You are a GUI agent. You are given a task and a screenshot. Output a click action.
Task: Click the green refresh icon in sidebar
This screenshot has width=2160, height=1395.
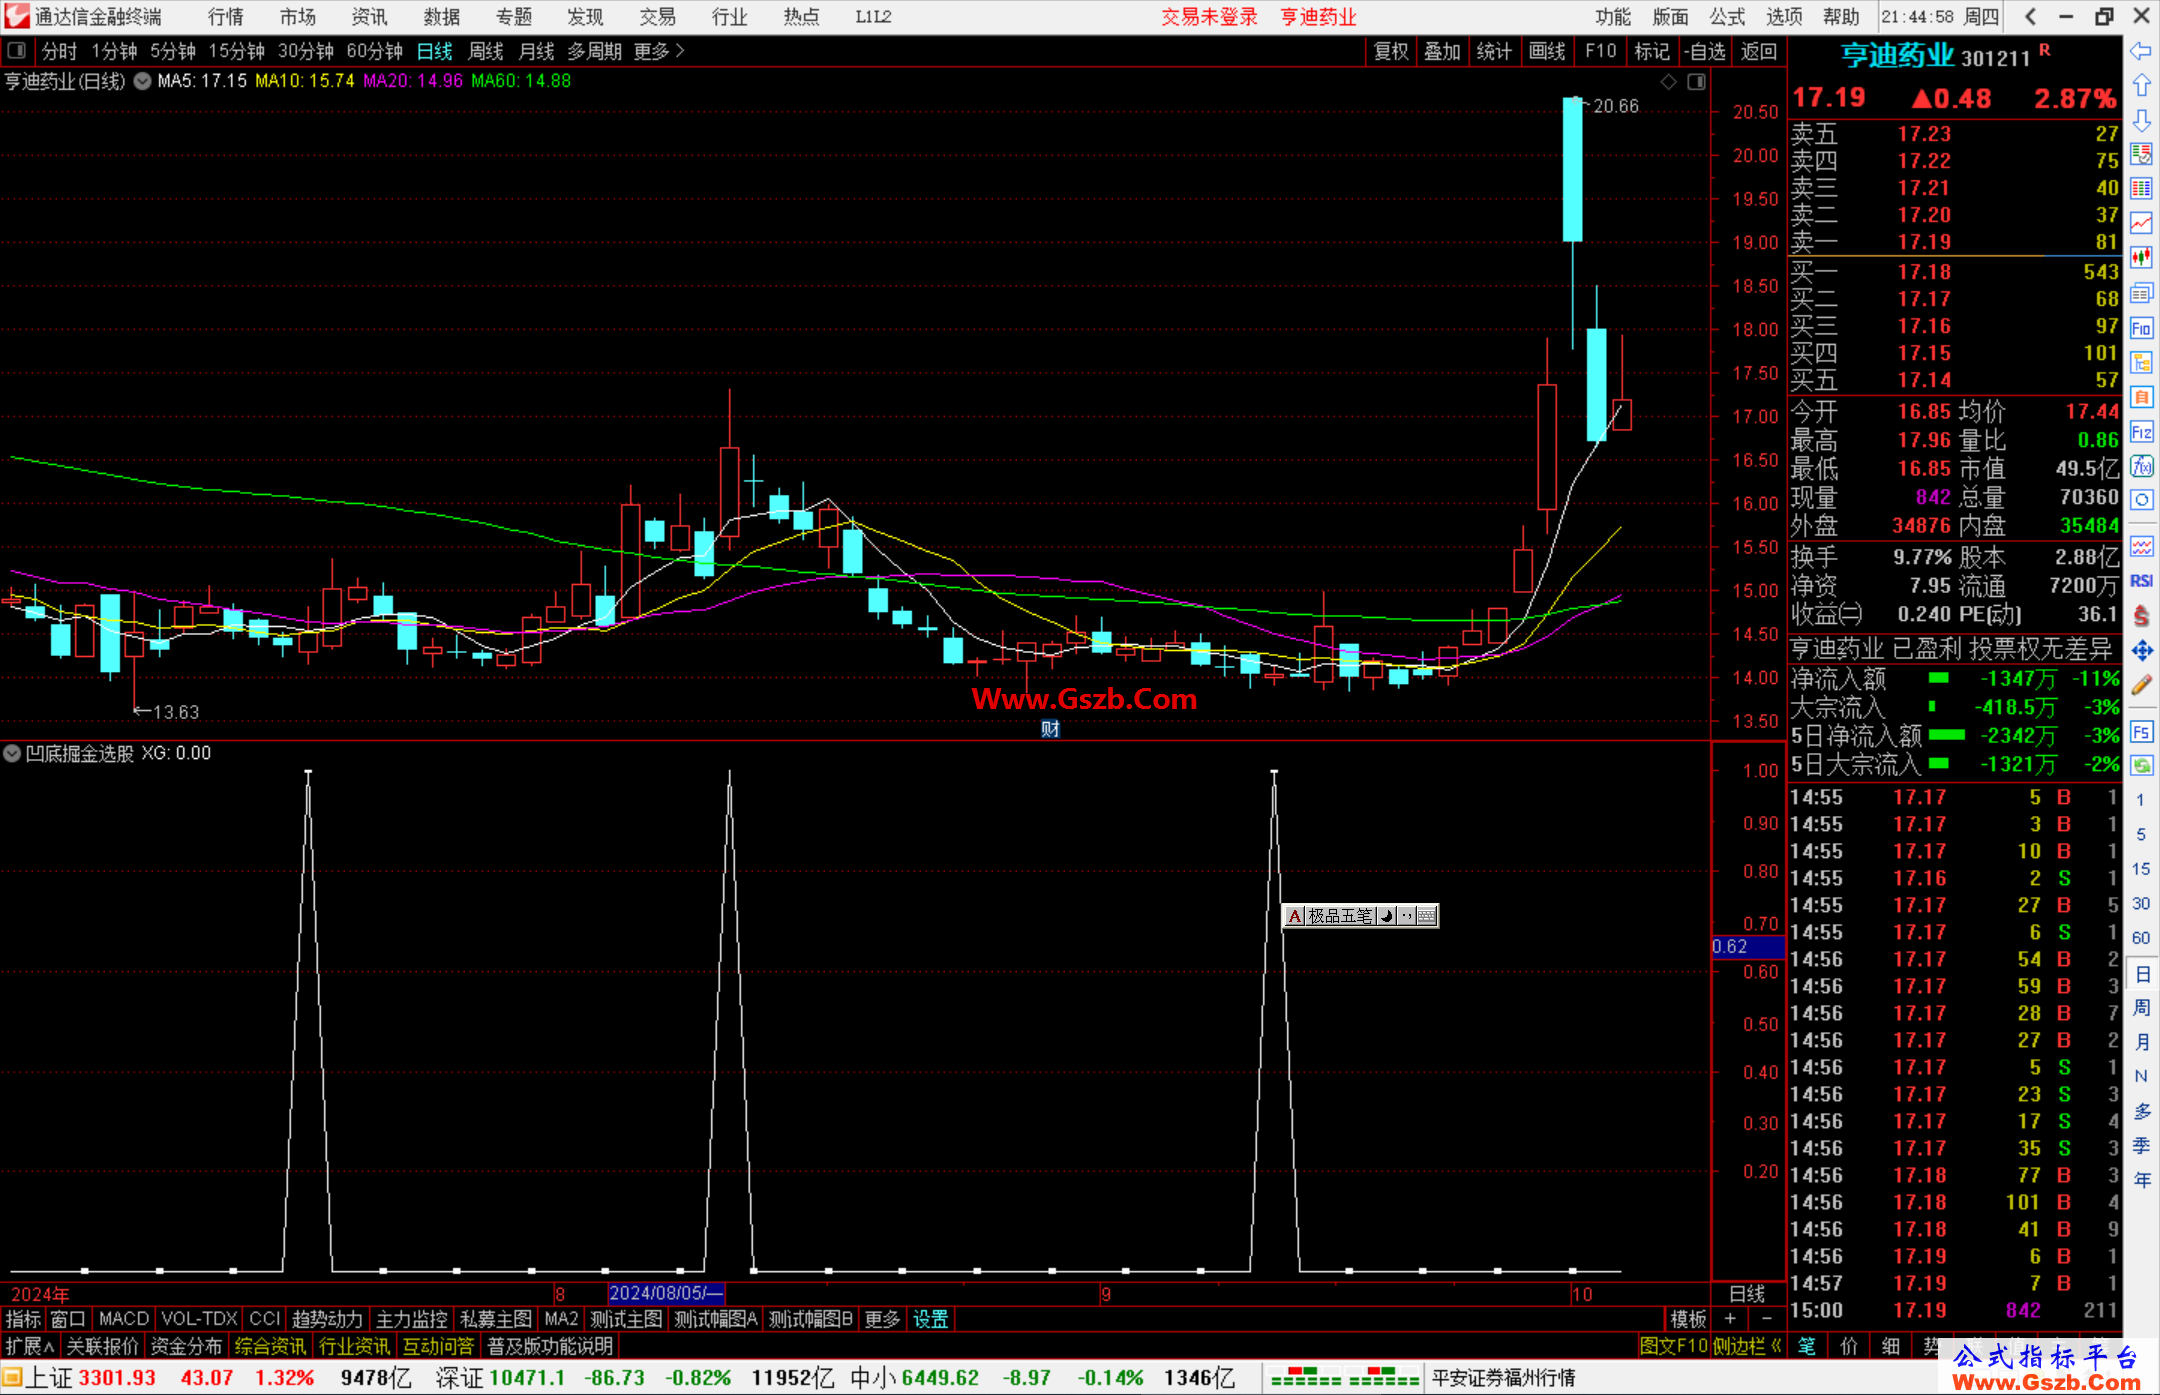(x=2141, y=766)
